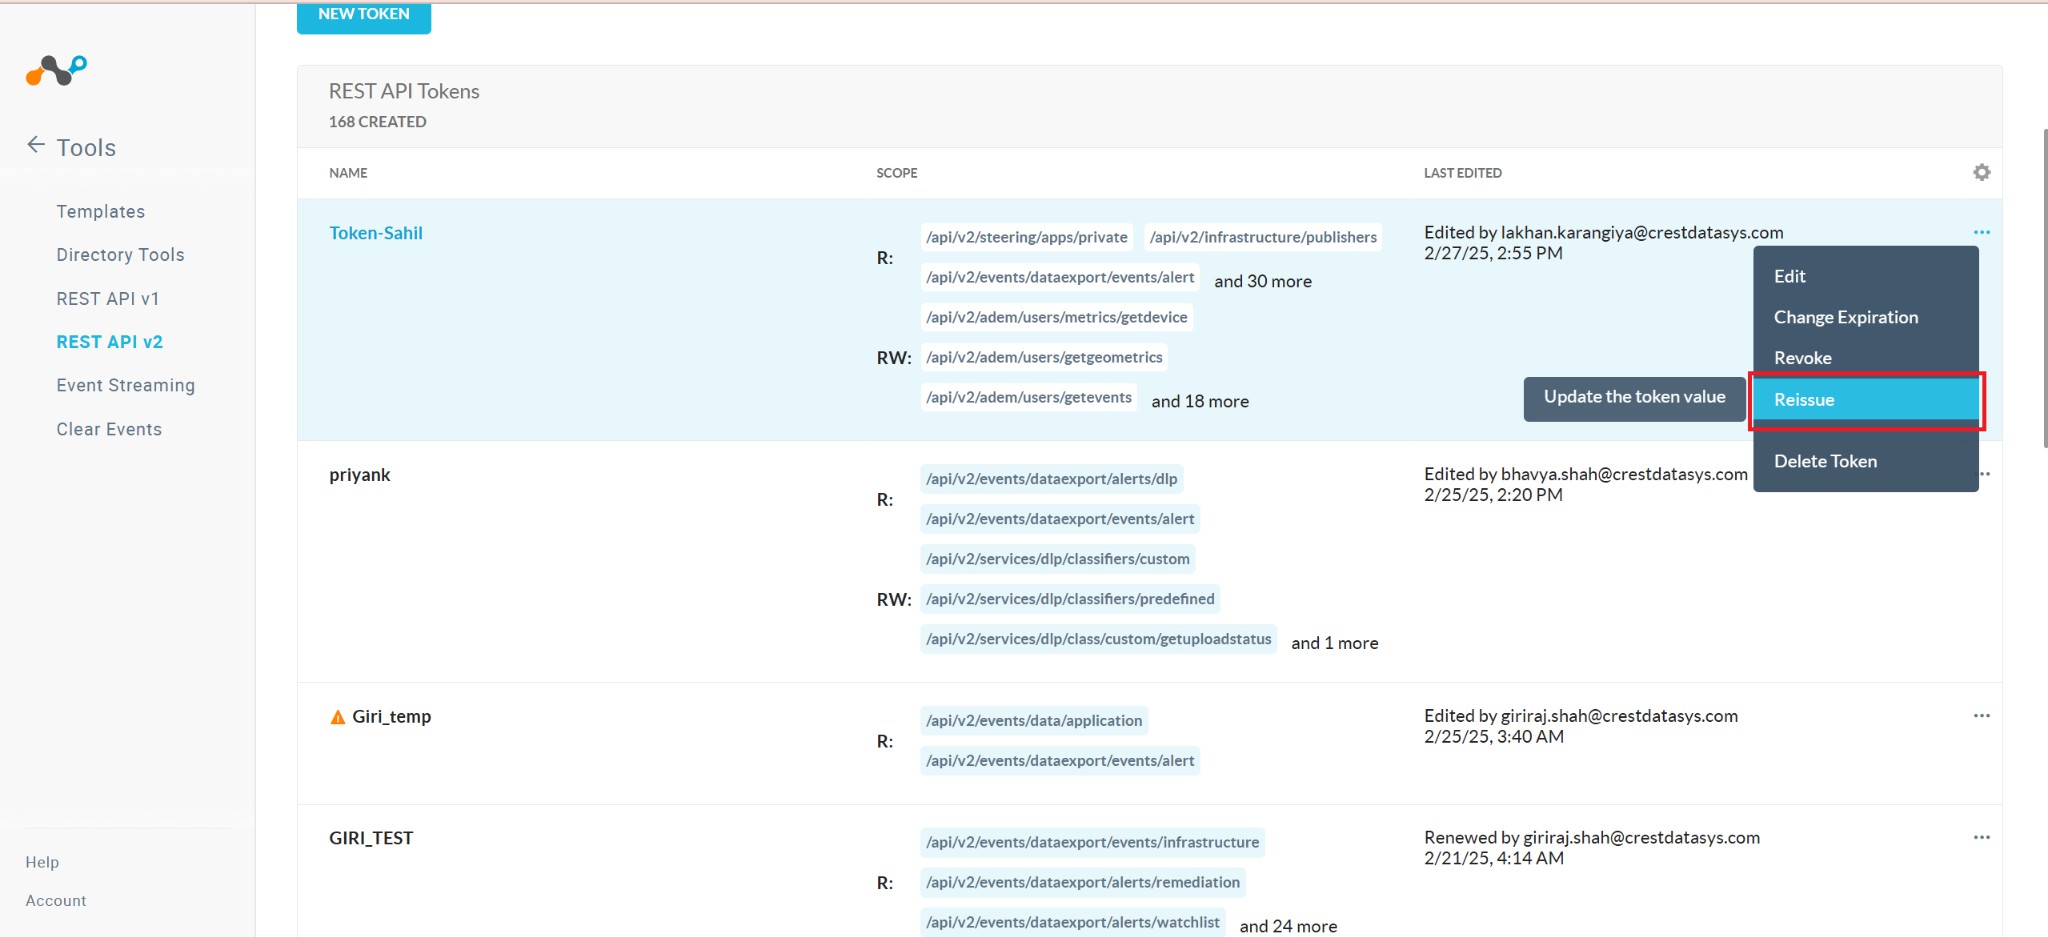
Task: Click the /api/v2/adem/users/metrics/getdevice scope tag
Action: (x=1057, y=317)
